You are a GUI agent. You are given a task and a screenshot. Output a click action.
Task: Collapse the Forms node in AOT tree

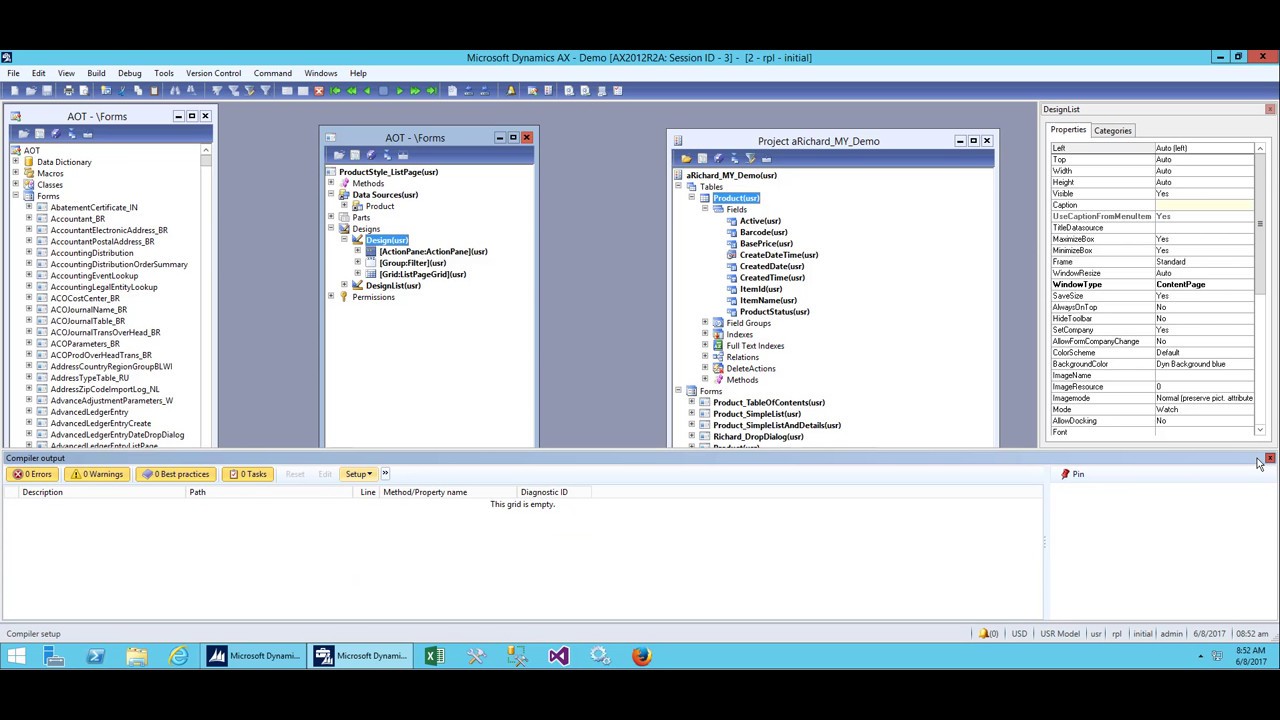click(15, 196)
